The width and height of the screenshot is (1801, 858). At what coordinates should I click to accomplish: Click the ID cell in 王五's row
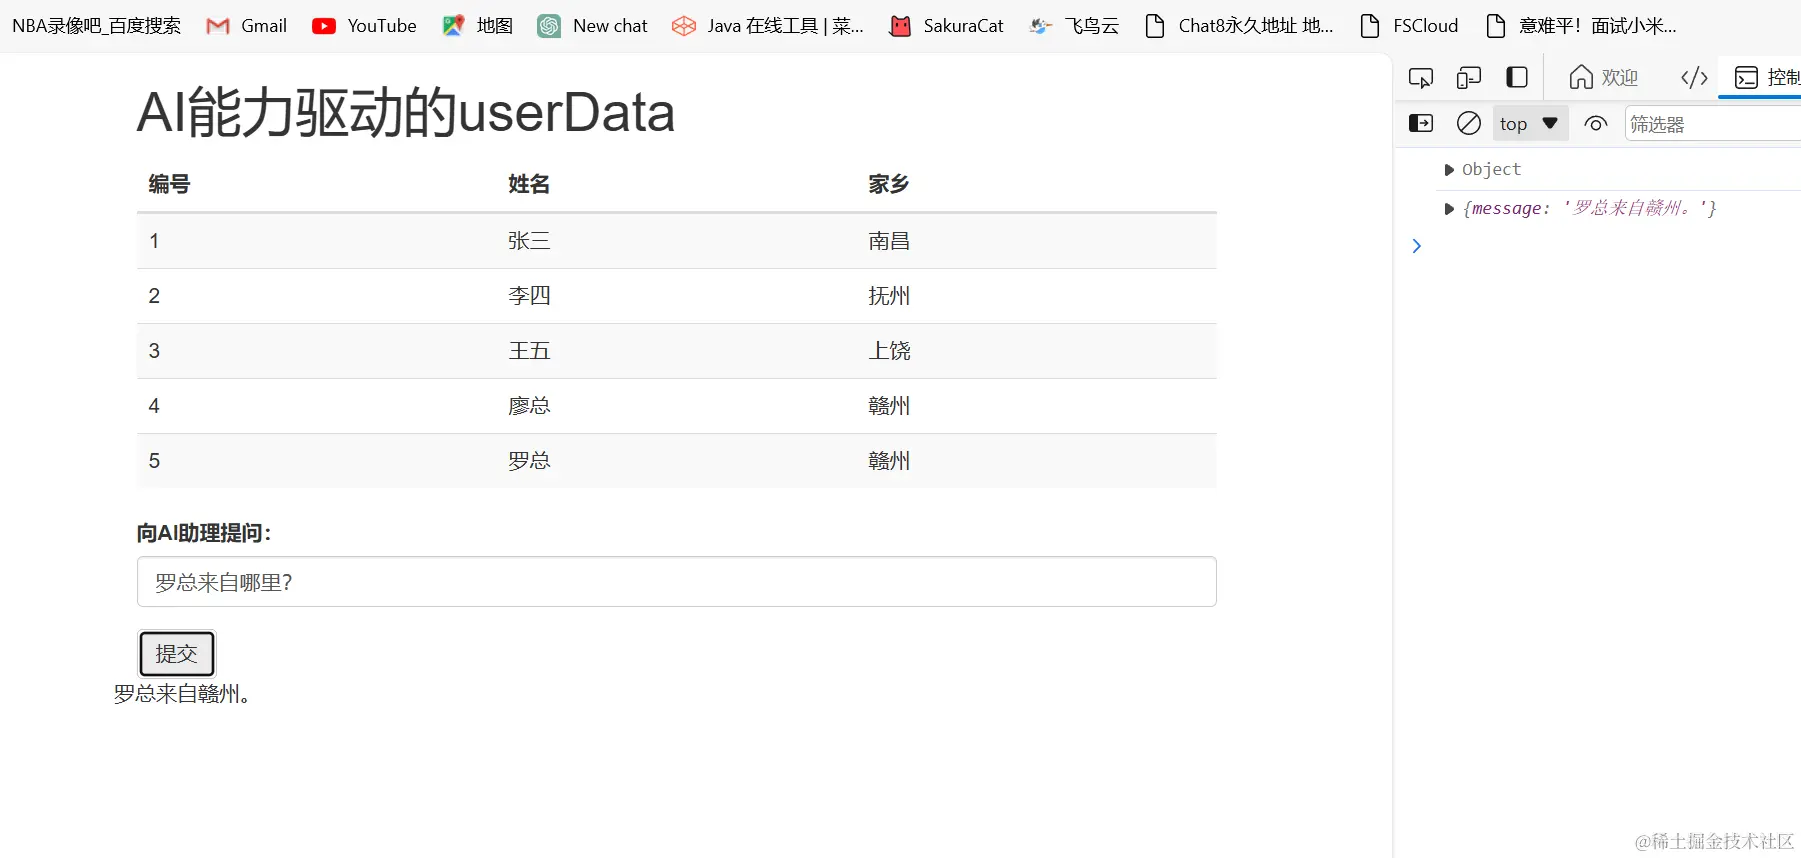point(154,351)
